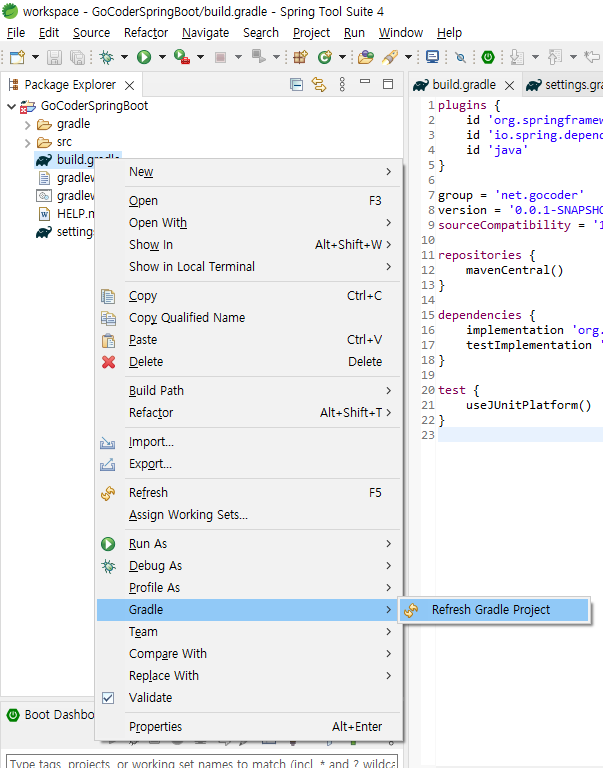
Task: Choose Properties in context menu
Action: click(249, 727)
